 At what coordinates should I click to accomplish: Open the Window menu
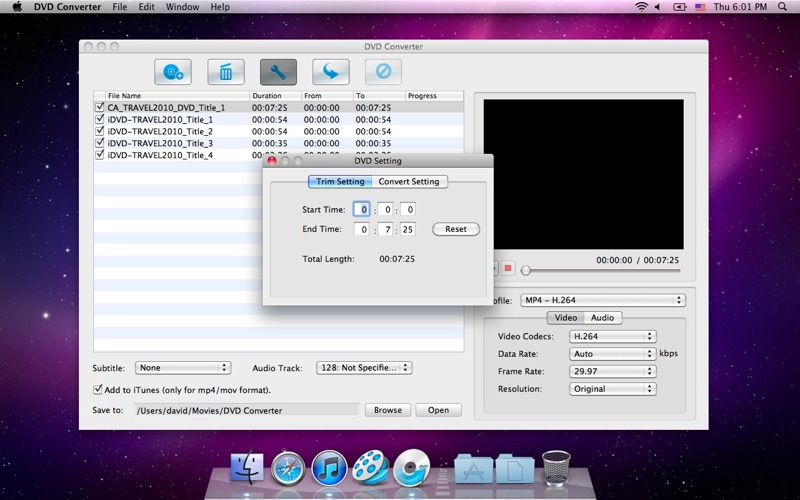coord(182,7)
